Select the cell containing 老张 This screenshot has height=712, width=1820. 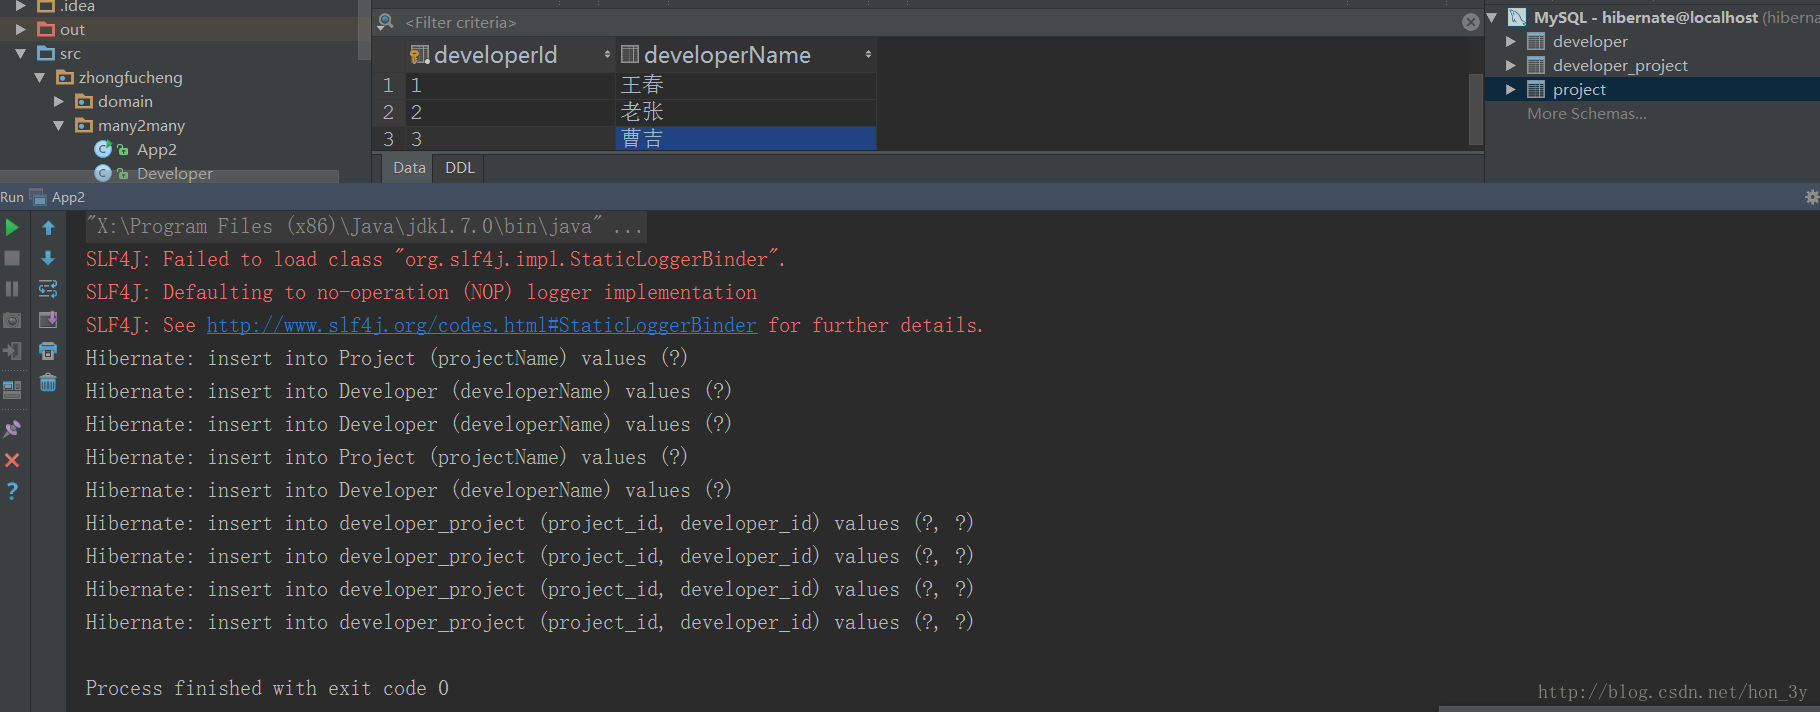point(746,112)
